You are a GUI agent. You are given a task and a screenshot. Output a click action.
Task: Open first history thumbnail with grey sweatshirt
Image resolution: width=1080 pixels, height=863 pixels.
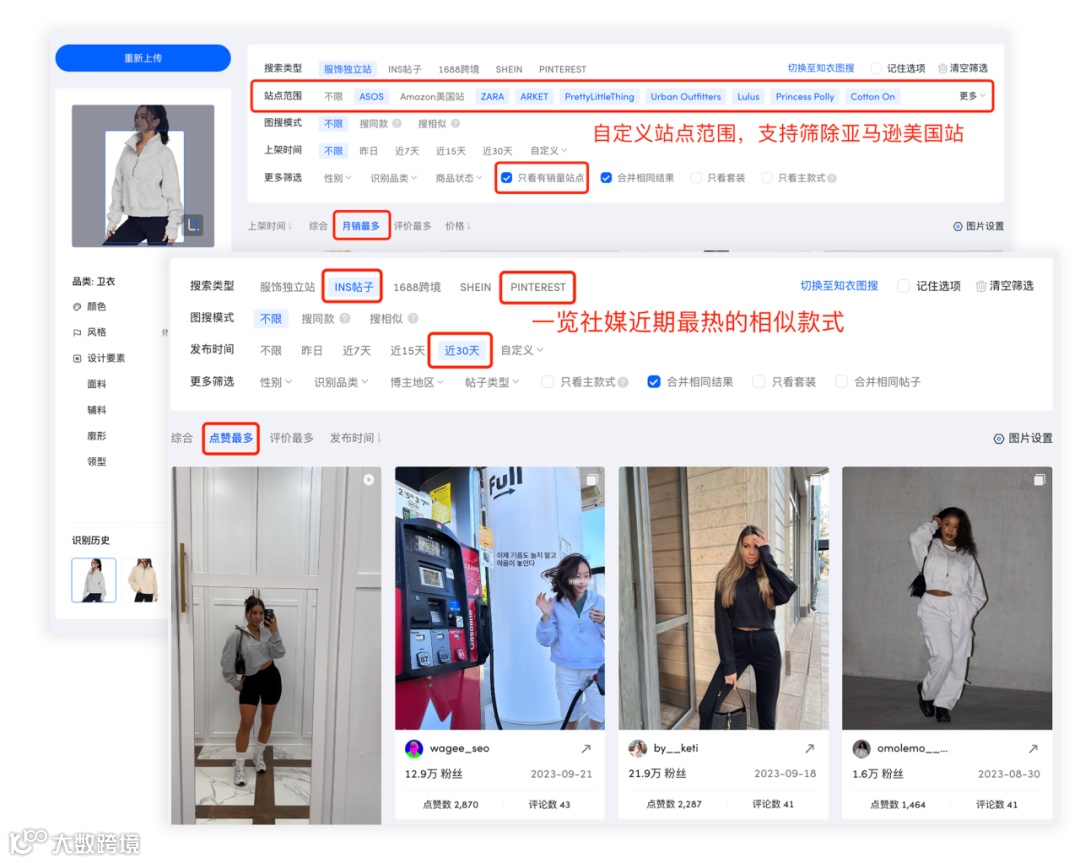tap(94, 580)
